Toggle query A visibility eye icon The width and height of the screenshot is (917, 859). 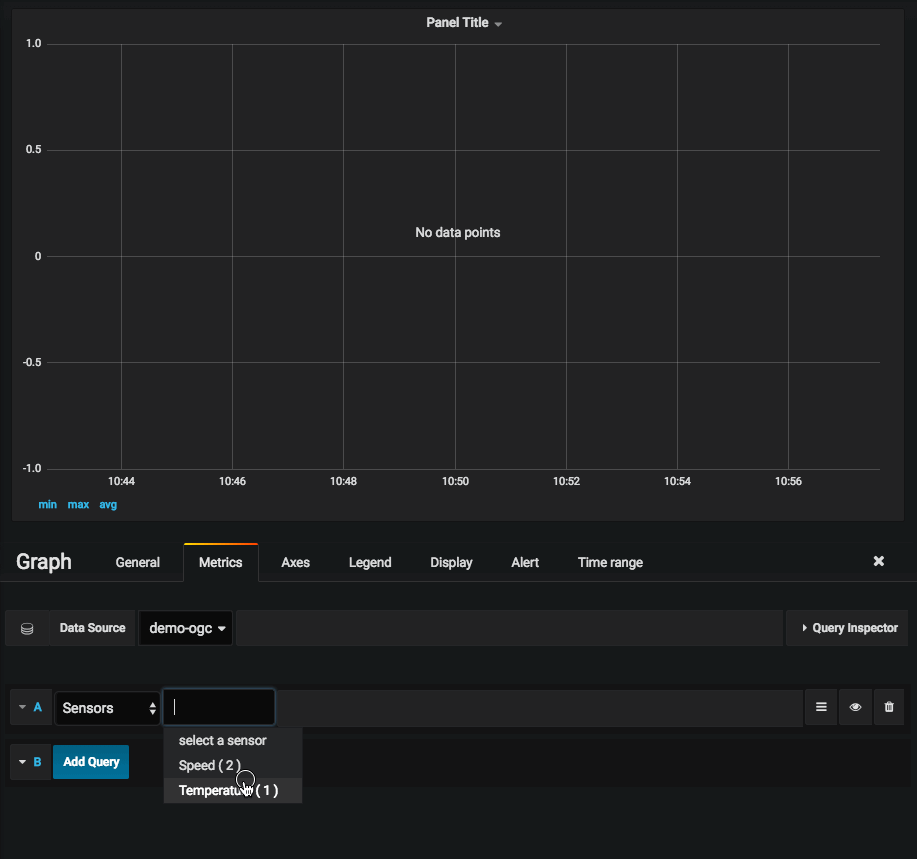(x=855, y=708)
